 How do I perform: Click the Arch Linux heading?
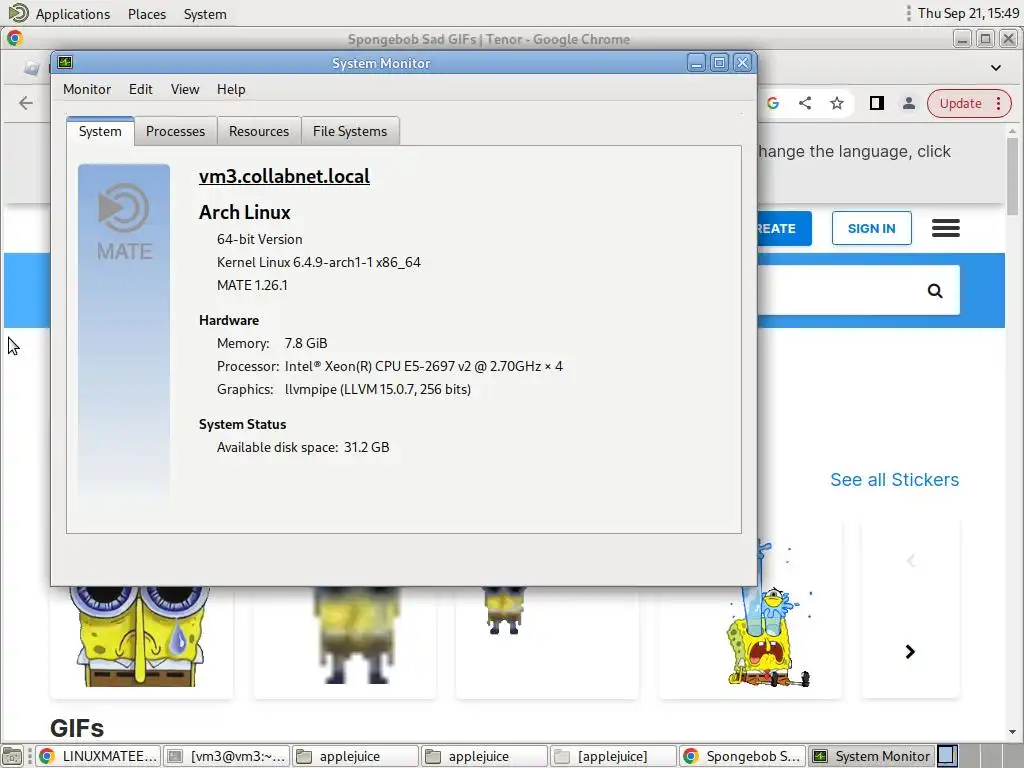tap(244, 212)
